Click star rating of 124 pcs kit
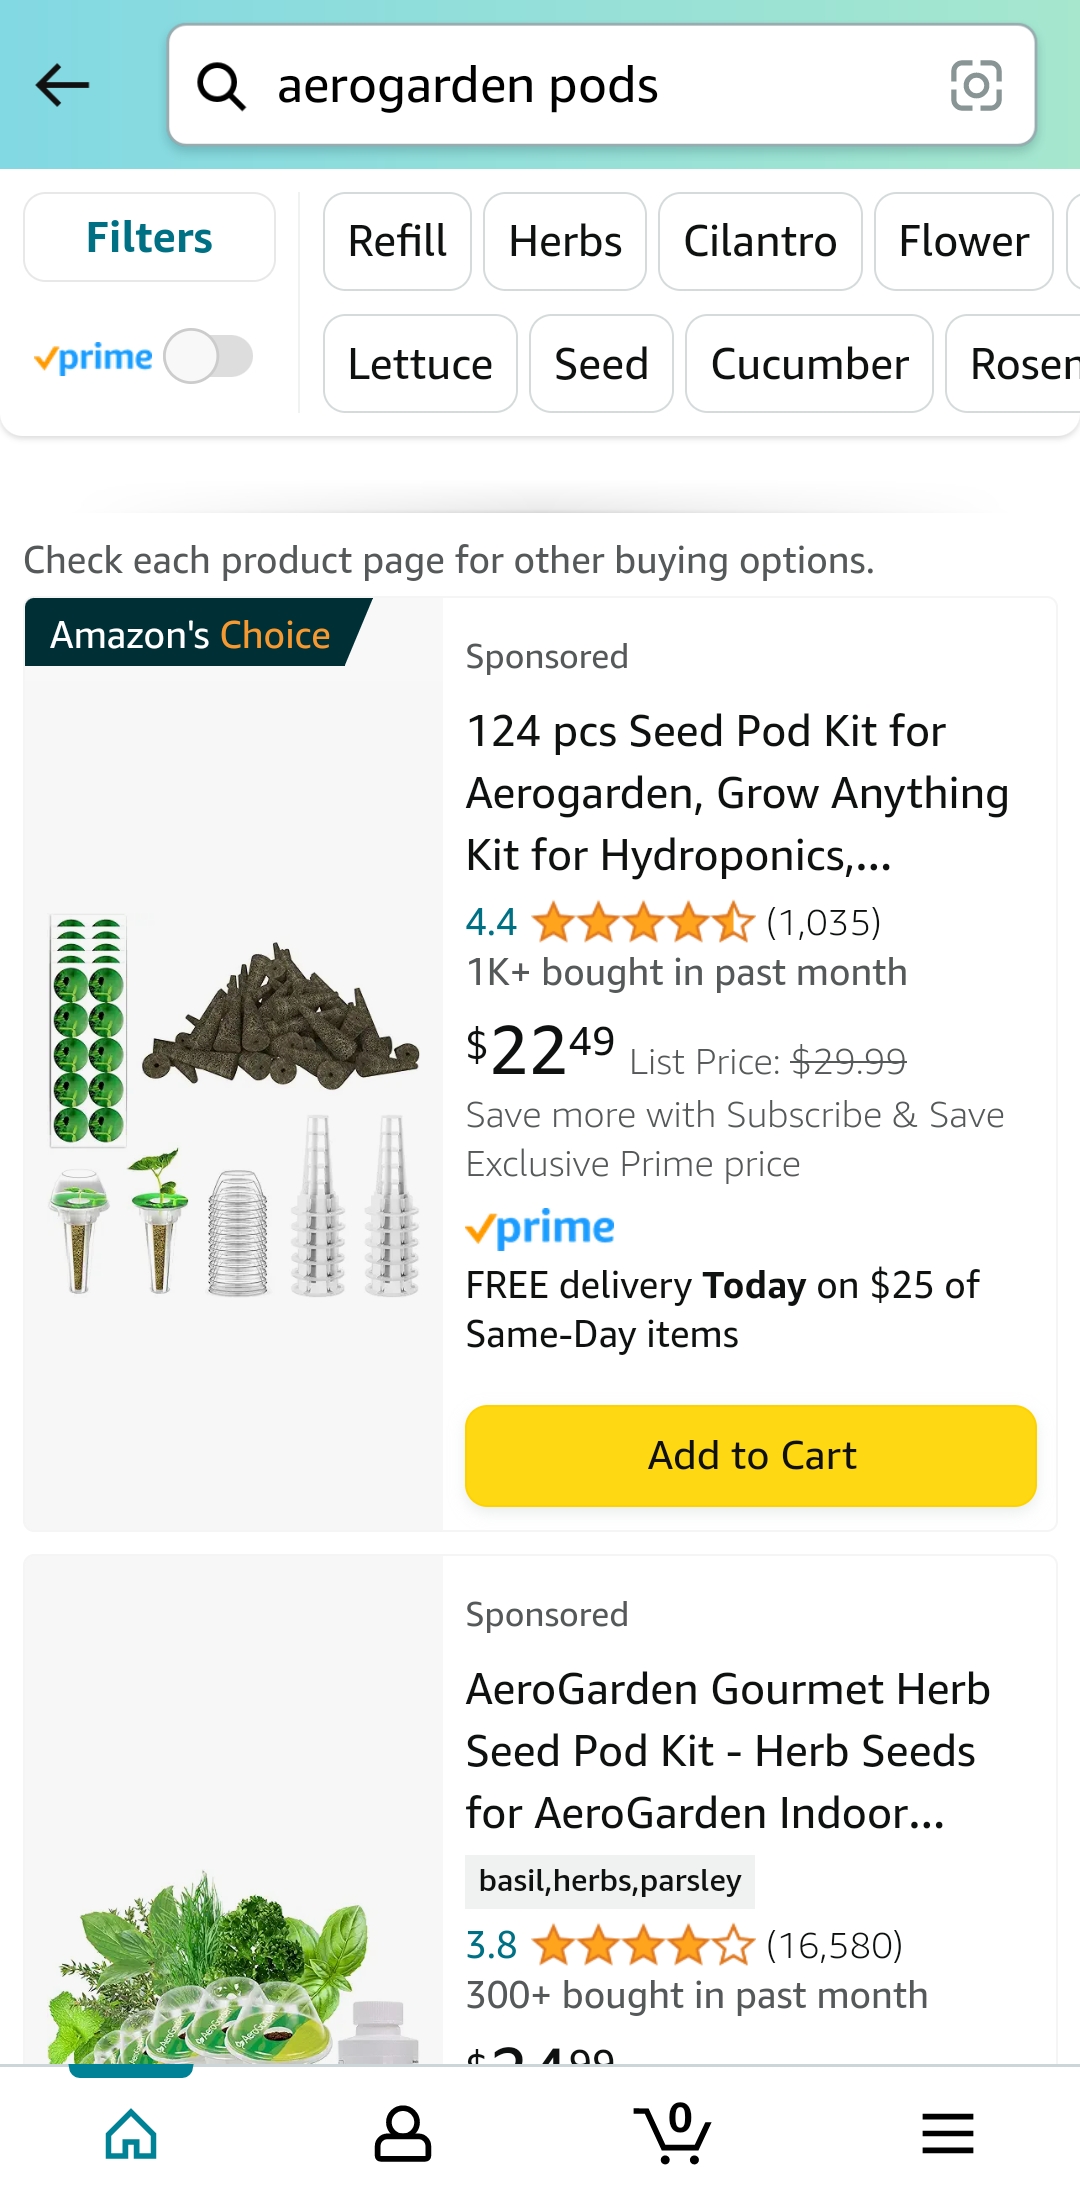This screenshot has height=2199, width=1080. point(642,922)
